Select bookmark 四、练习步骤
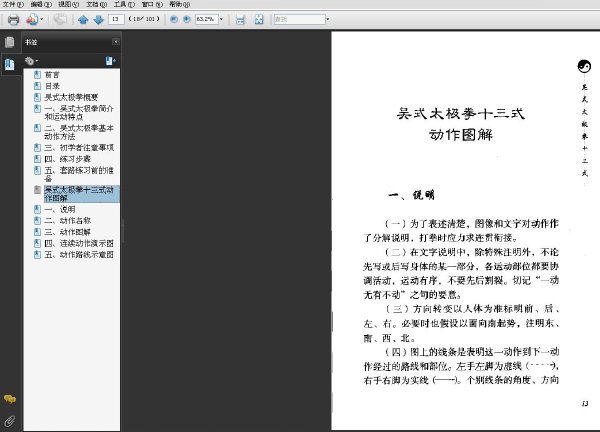 pyautogui.click(x=67, y=159)
